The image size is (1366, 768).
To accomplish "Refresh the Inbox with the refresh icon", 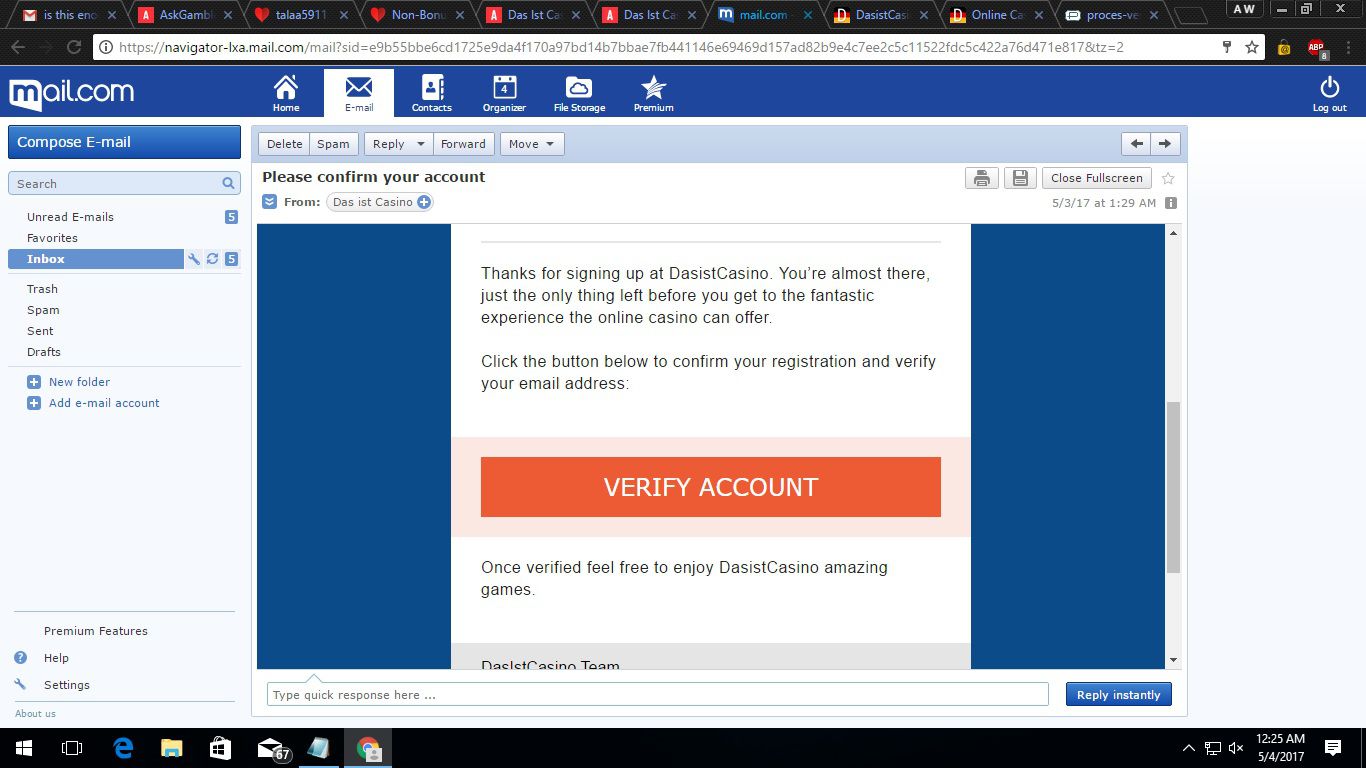I will [212, 259].
